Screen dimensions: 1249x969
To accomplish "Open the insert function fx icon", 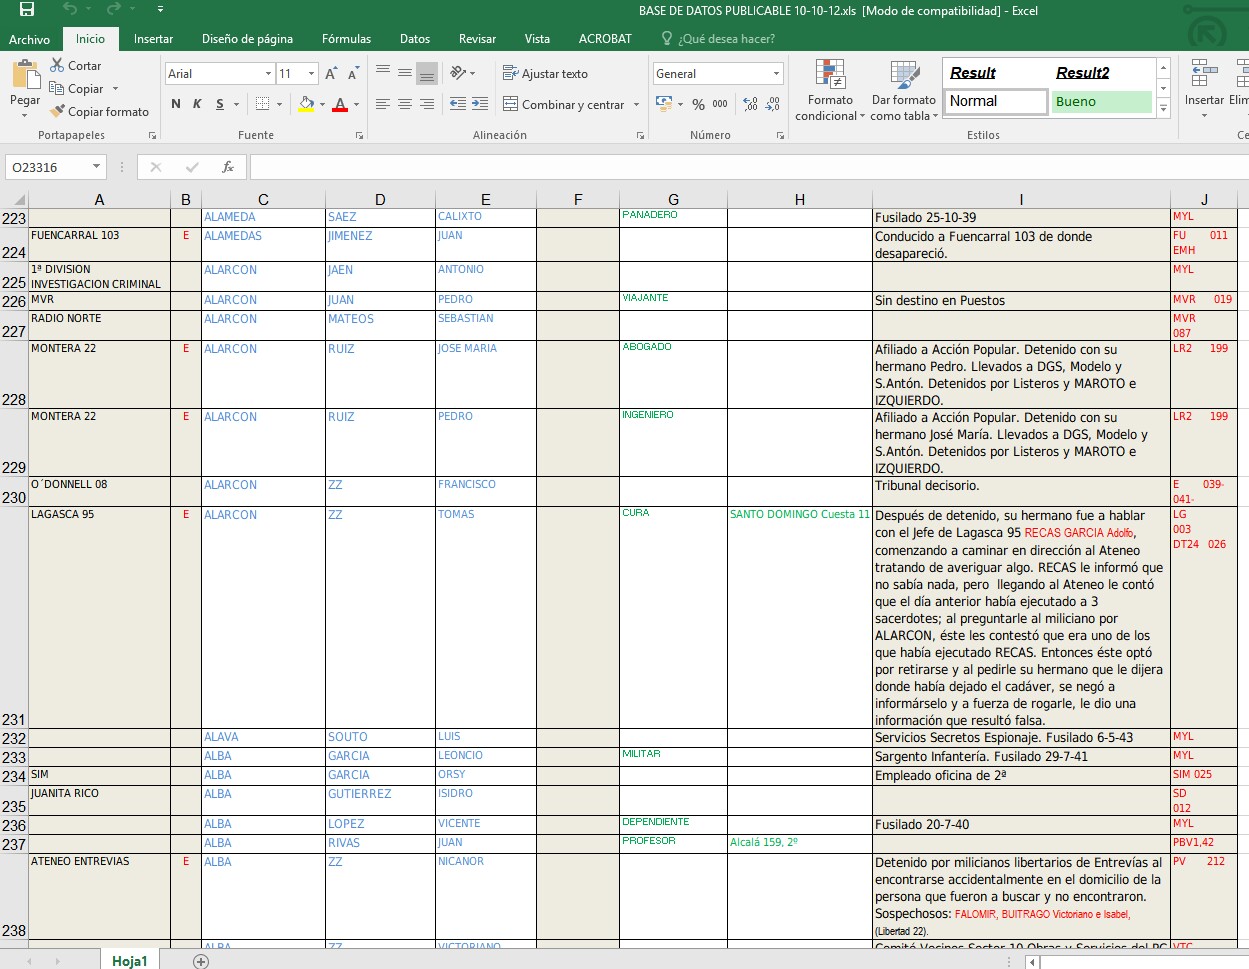I will 228,167.
